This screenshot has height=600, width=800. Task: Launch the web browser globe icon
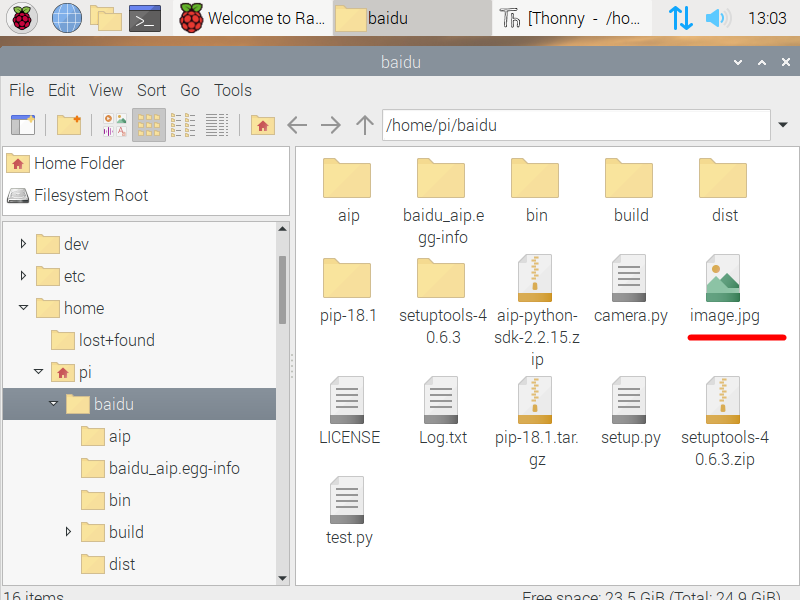(x=67, y=18)
